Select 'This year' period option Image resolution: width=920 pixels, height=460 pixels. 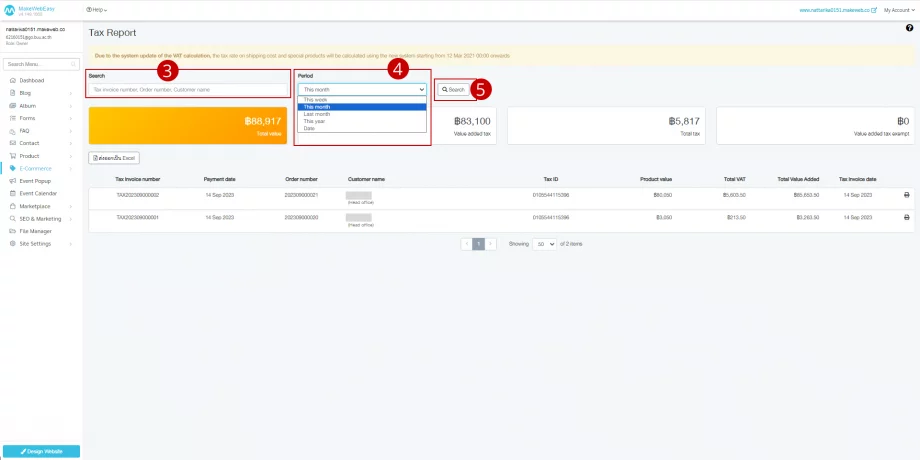tap(362, 121)
